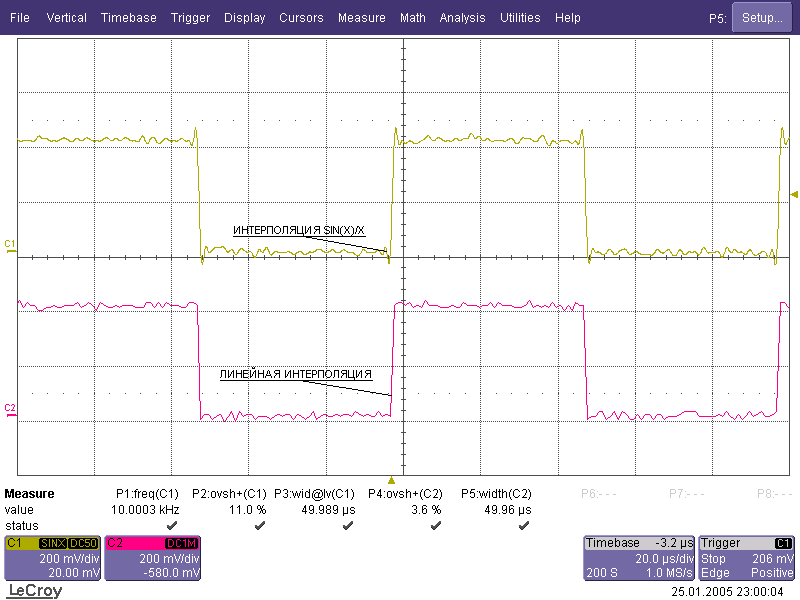Select the empty P6 measurement slot
800x600 pixels.
(598, 493)
